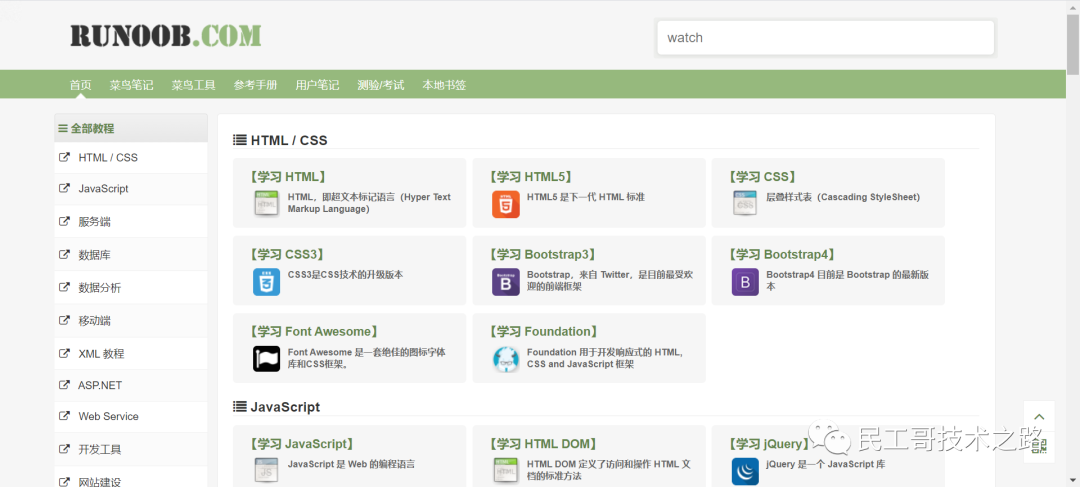The image size is (1080, 487).
Task: Click the RUNOOB.COM site logo
Action: pos(165,36)
